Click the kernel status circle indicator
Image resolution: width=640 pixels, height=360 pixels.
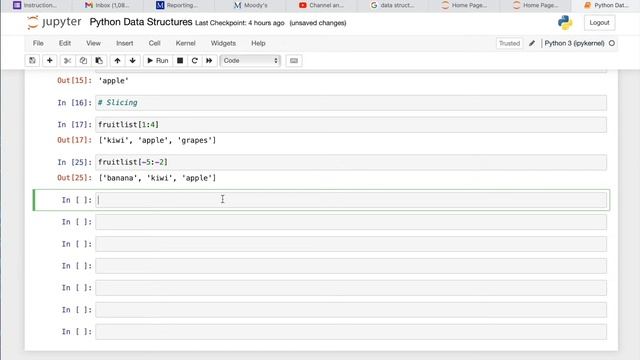[611, 43]
